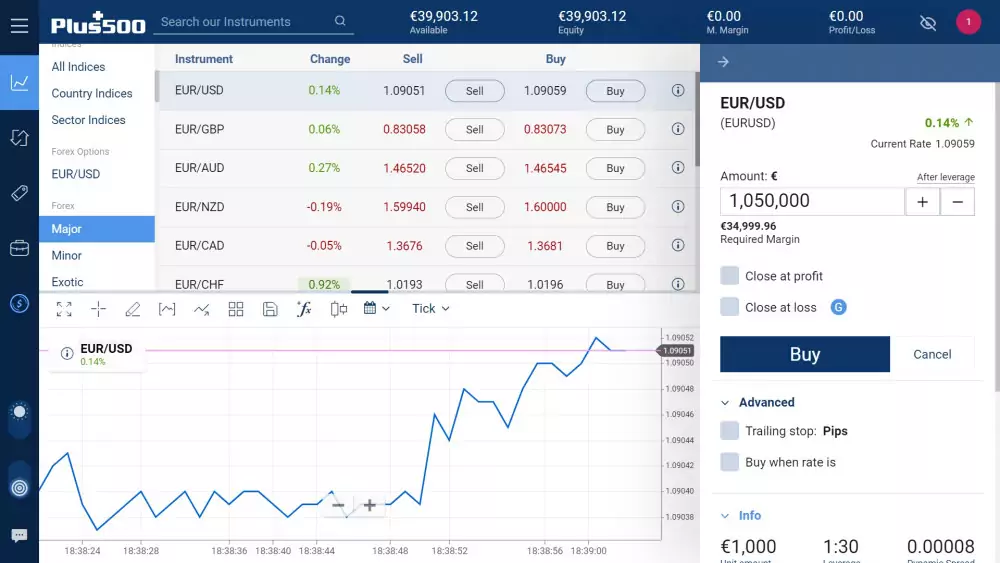Enable the Trailing stop checkbox
The image size is (1000, 563).
[x=730, y=430]
